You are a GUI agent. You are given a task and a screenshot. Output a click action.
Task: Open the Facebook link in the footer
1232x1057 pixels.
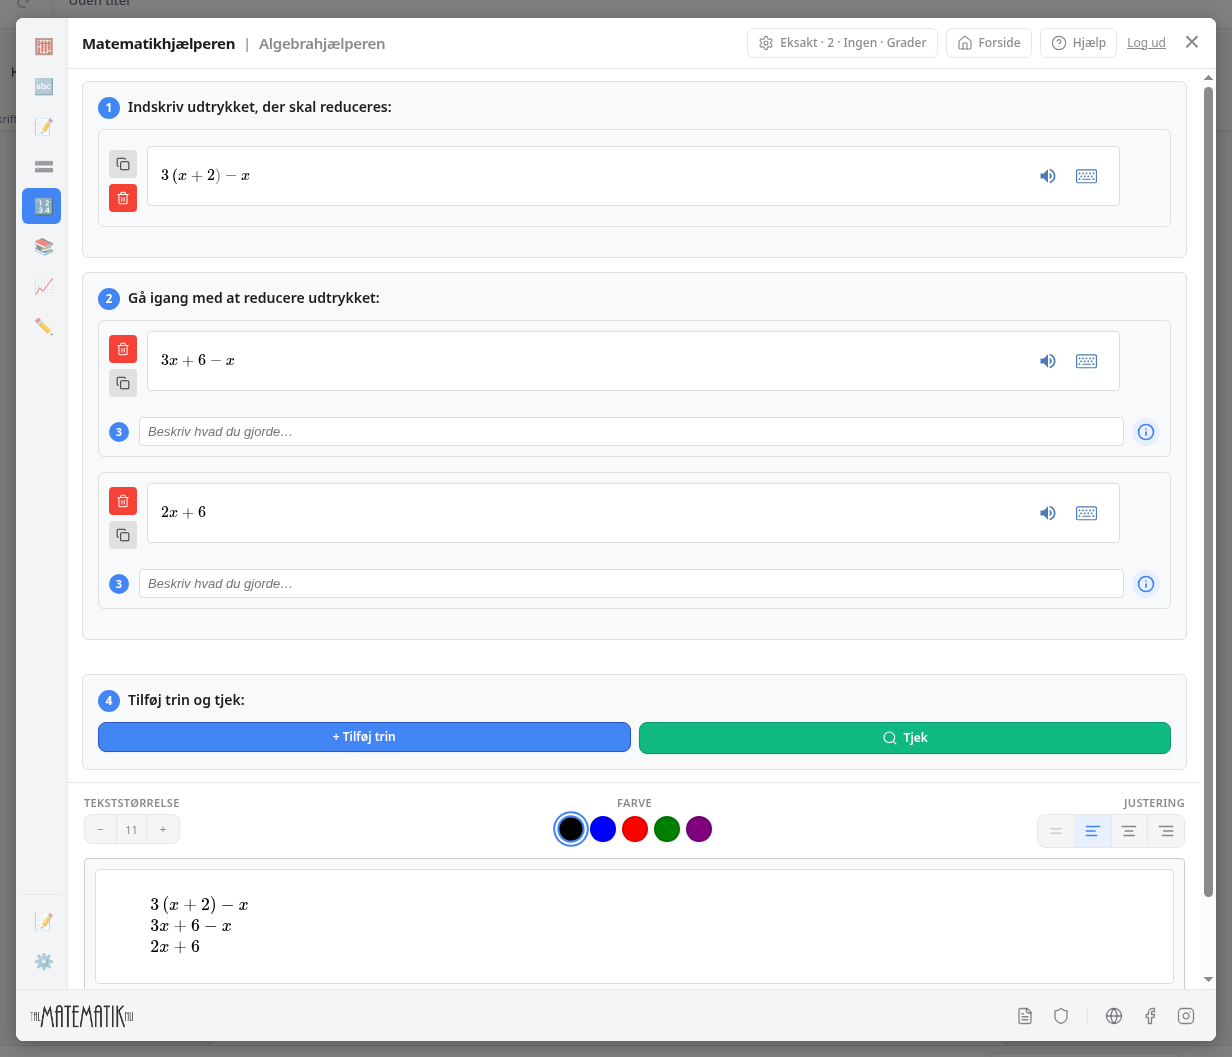tap(1150, 1016)
